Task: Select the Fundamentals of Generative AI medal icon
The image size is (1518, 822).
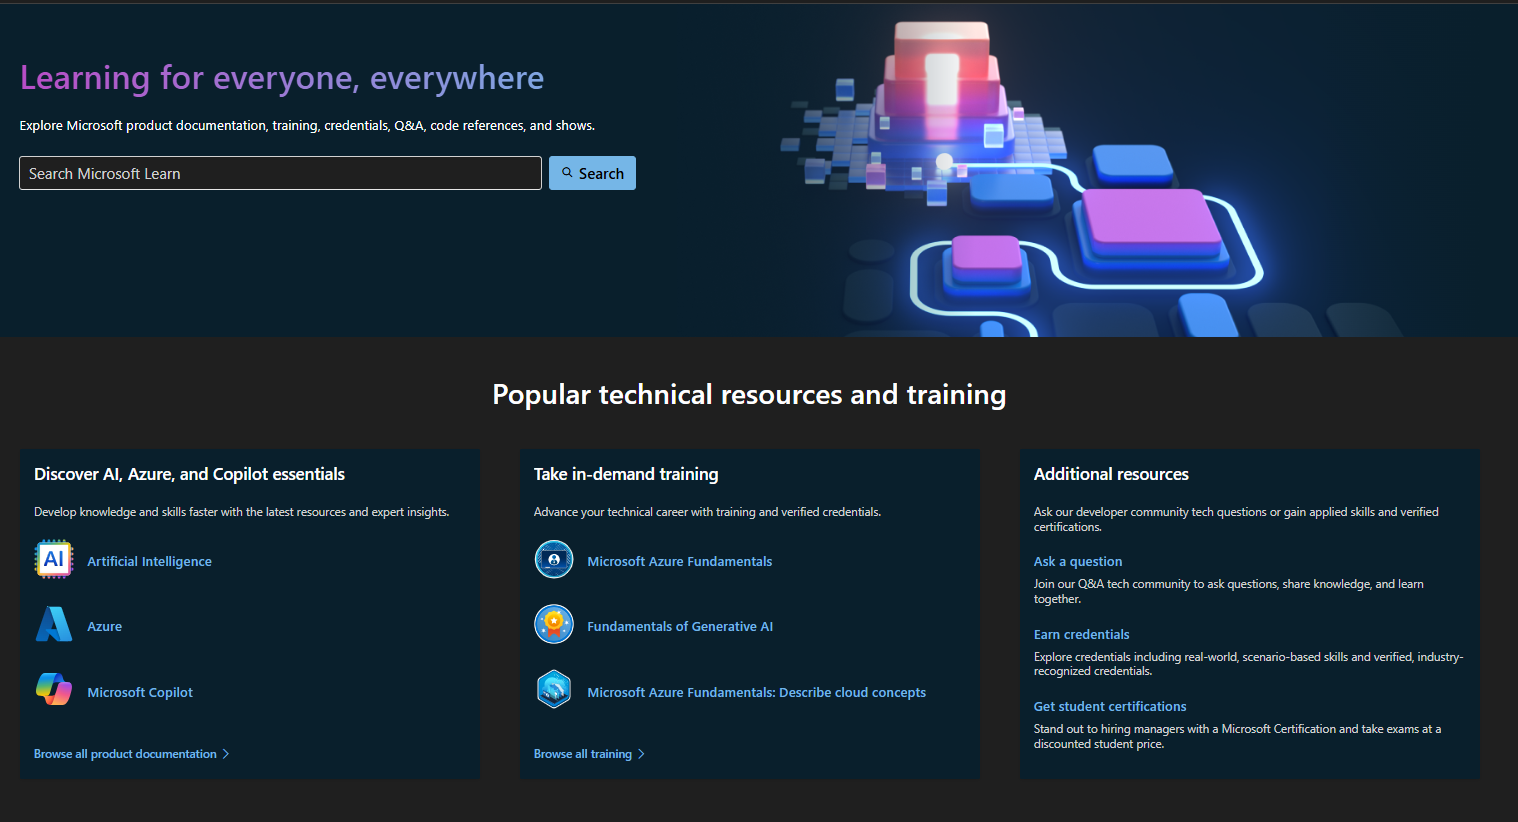Action: click(554, 624)
